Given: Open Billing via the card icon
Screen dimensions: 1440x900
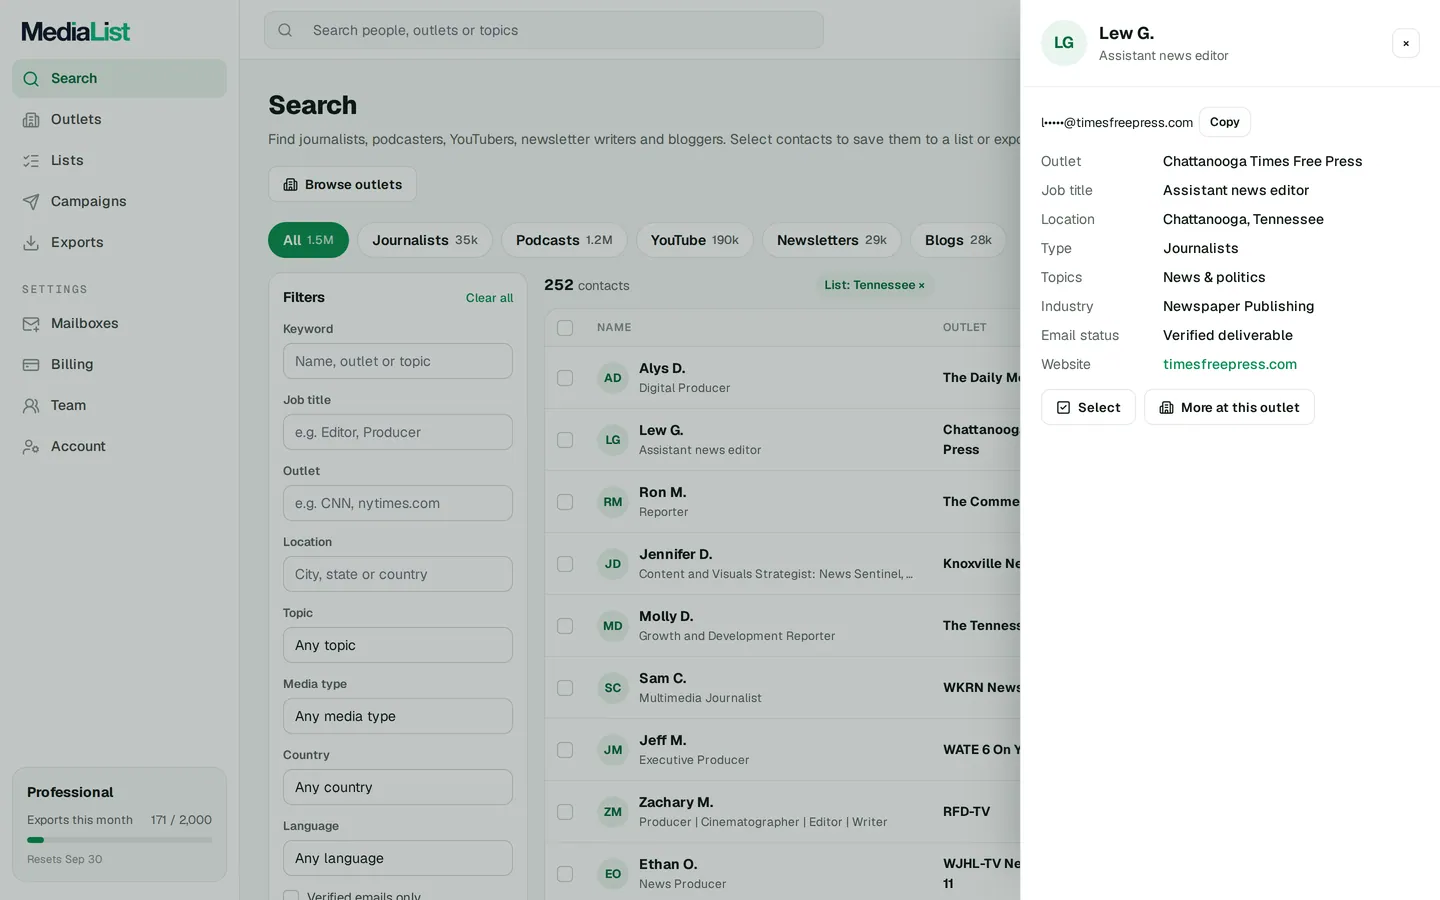Looking at the screenshot, I should coord(31,365).
